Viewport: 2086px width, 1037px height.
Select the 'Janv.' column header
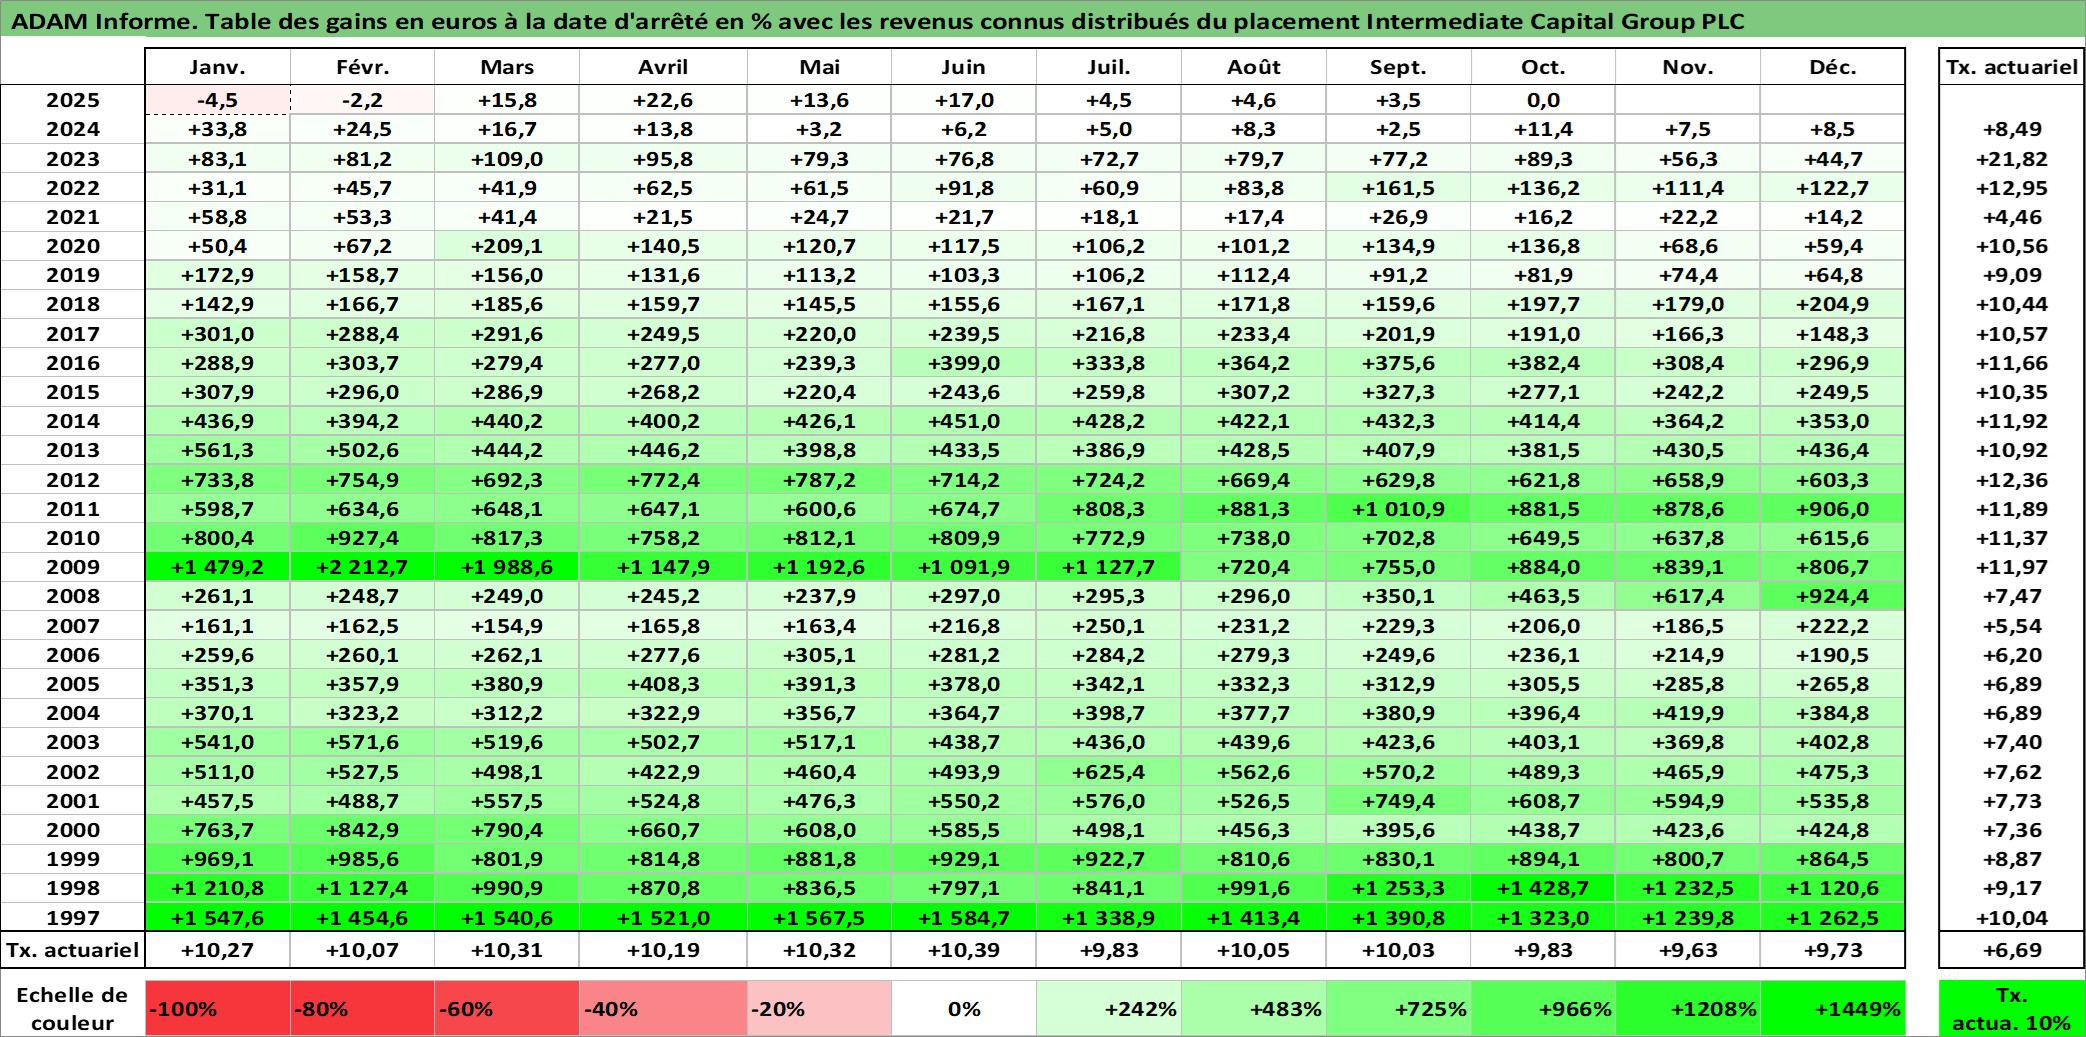click(217, 67)
